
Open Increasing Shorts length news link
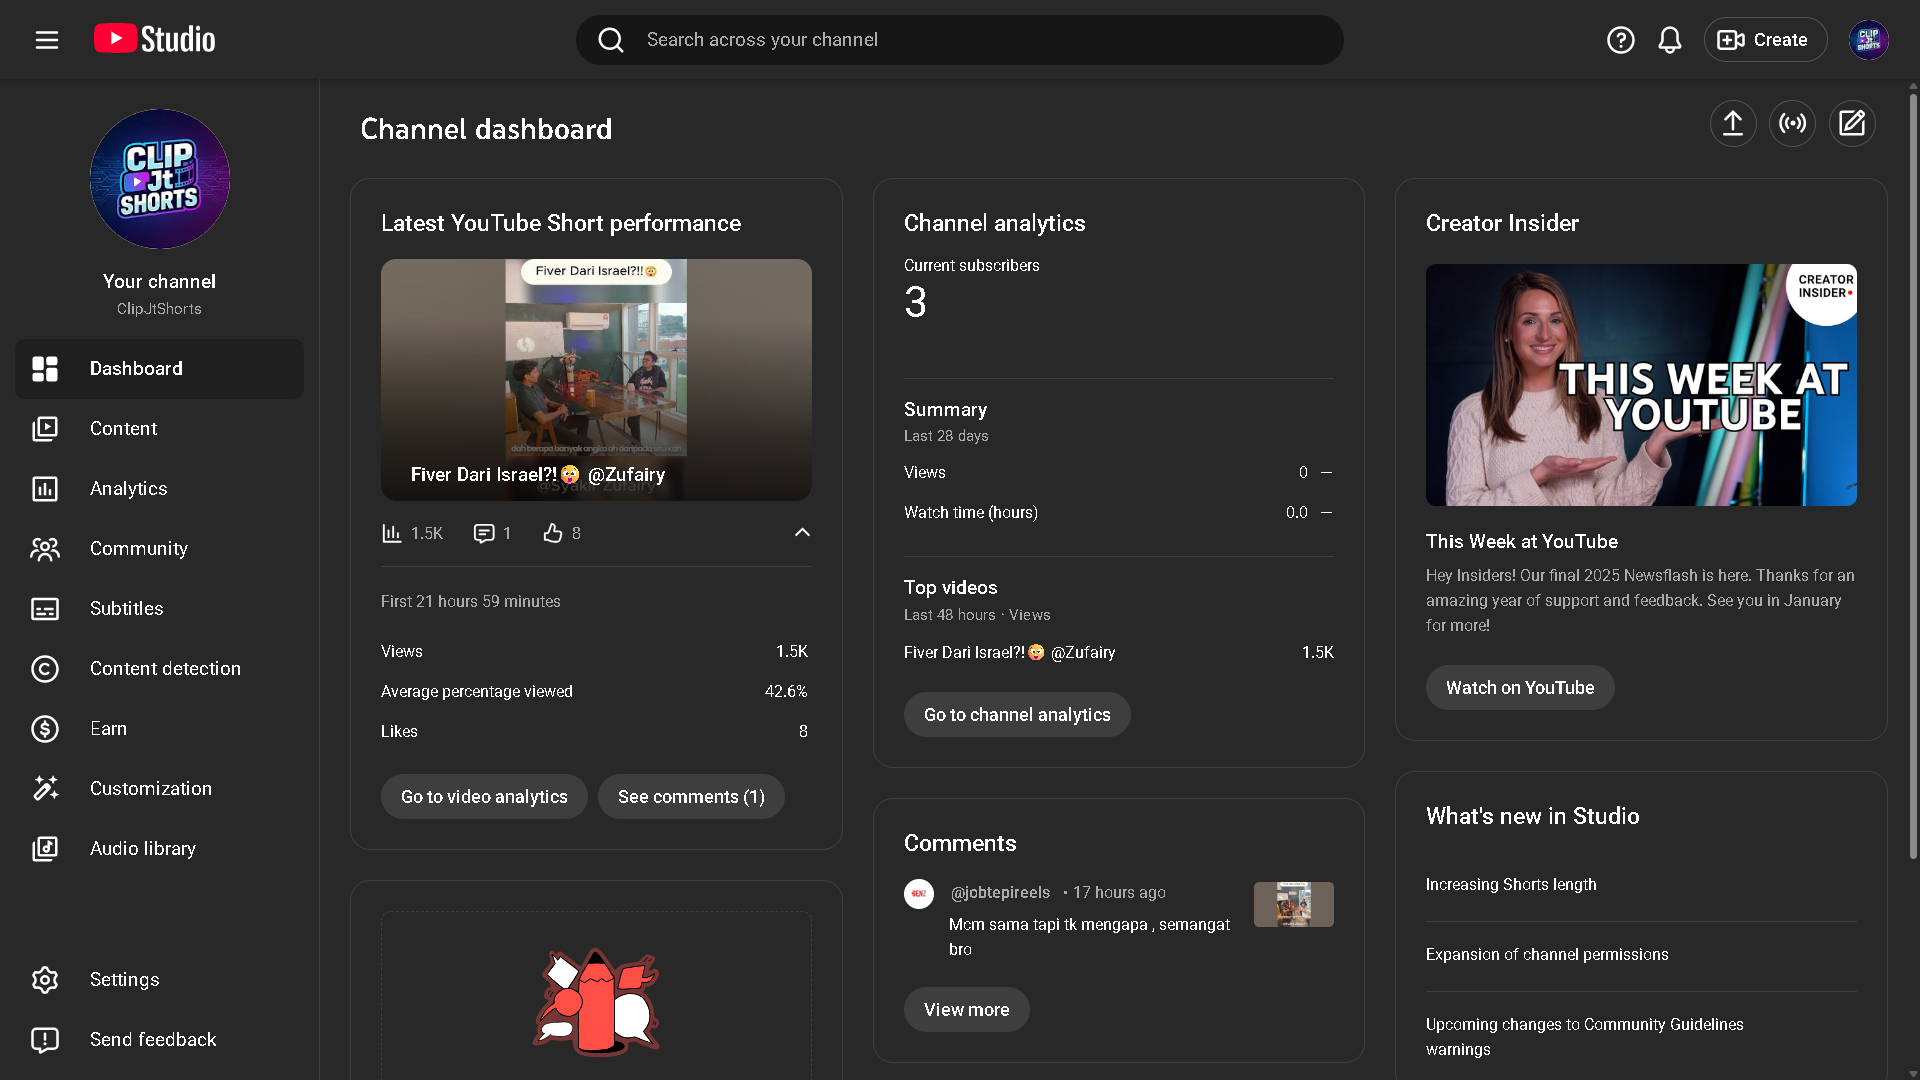click(1510, 885)
